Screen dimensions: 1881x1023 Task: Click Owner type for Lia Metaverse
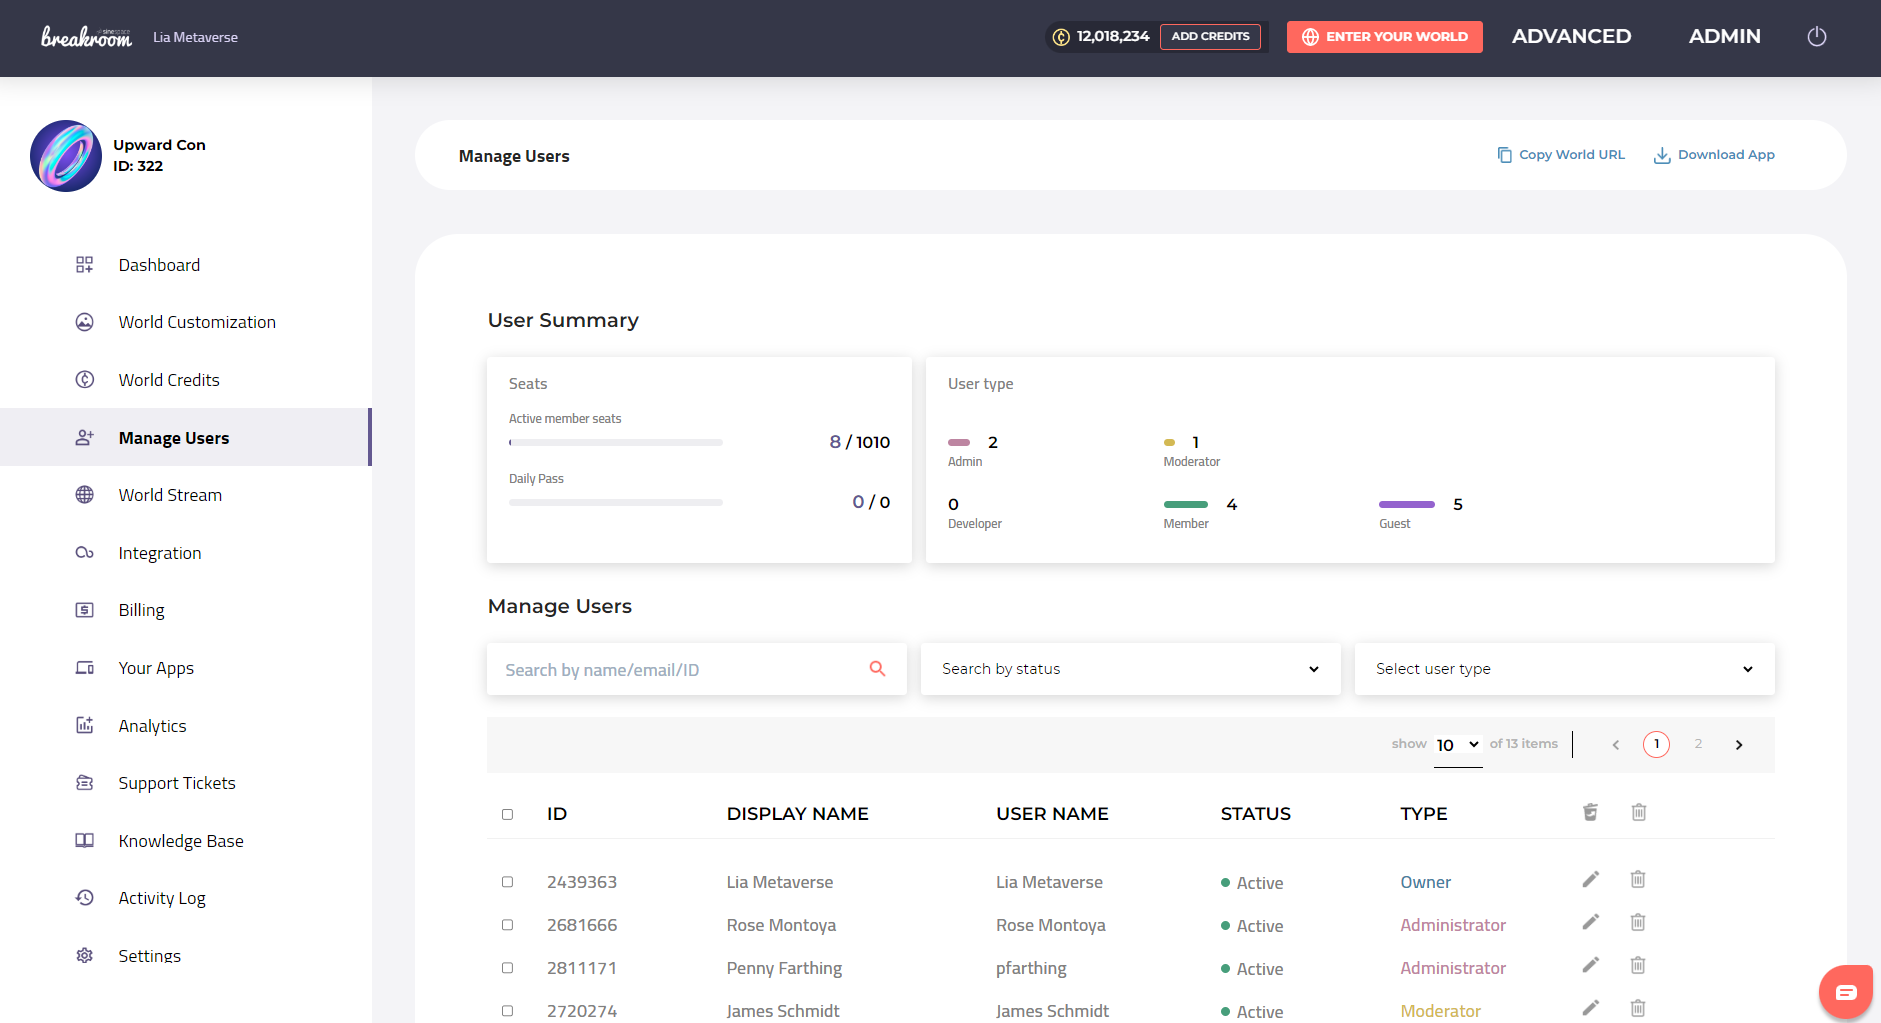(x=1425, y=882)
